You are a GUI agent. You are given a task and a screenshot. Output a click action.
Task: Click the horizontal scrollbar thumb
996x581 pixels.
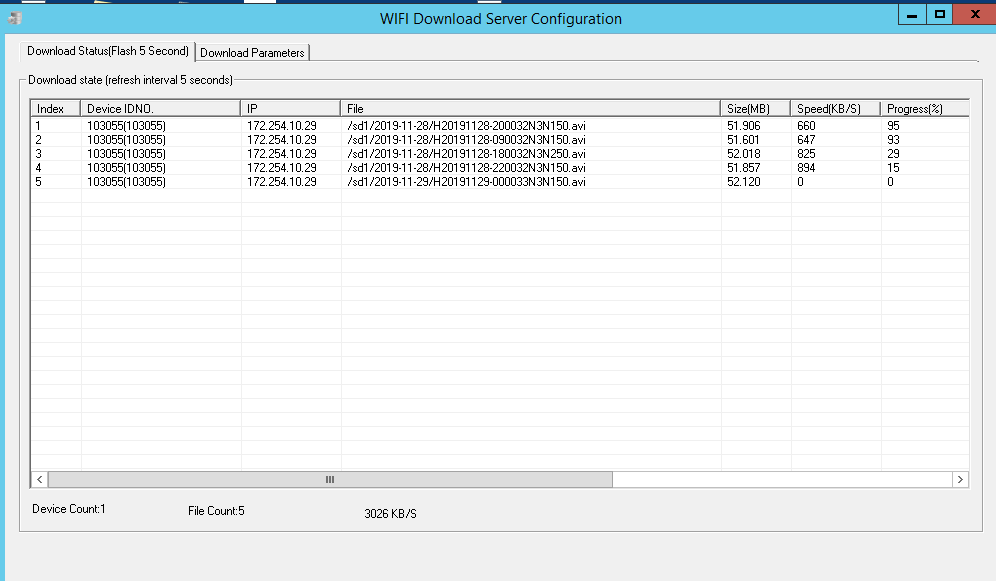[330, 479]
